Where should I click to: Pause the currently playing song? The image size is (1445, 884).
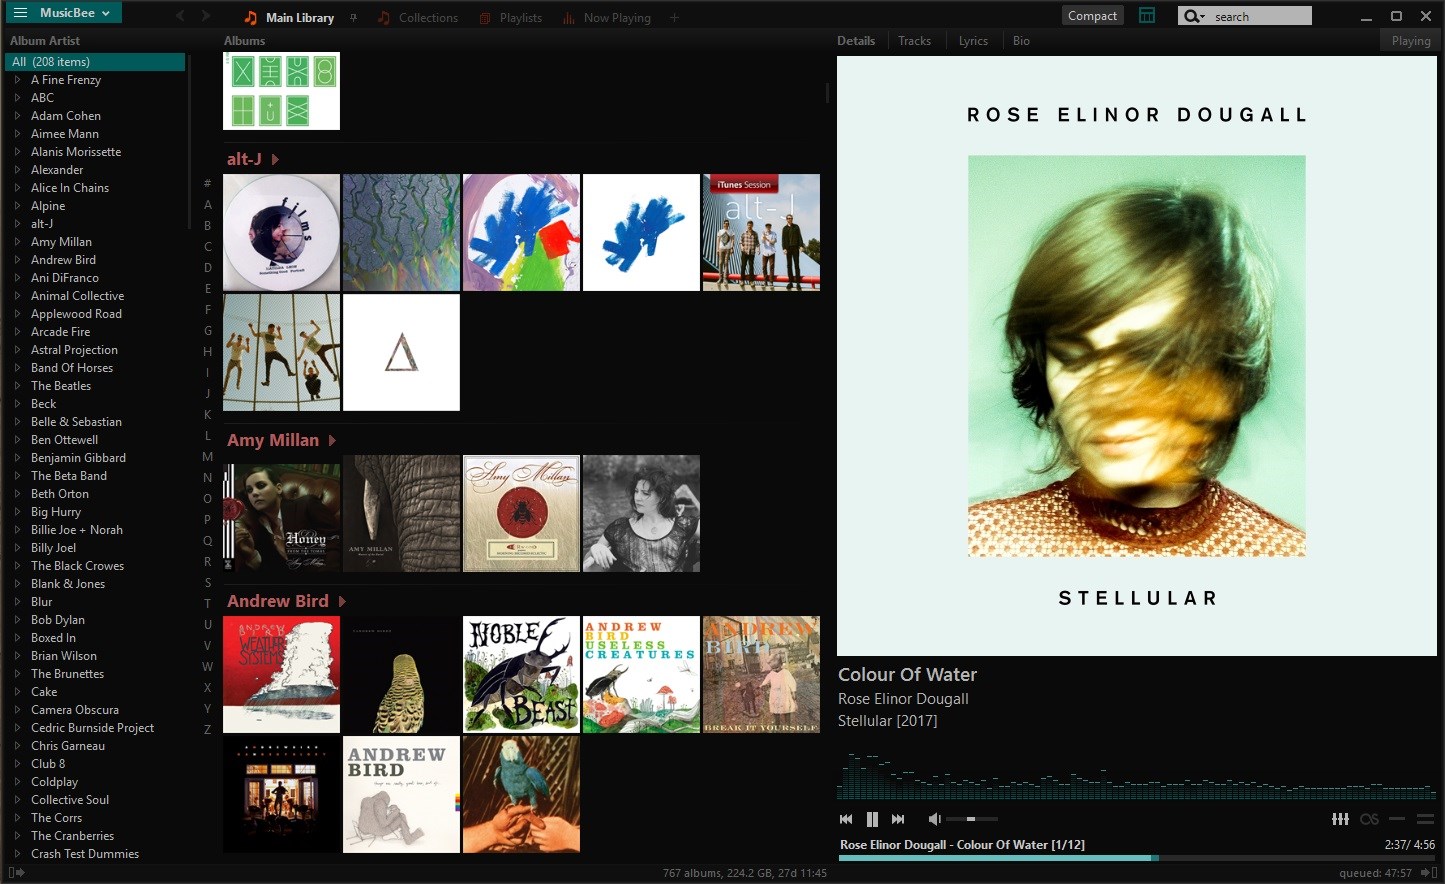[x=871, y=818]
